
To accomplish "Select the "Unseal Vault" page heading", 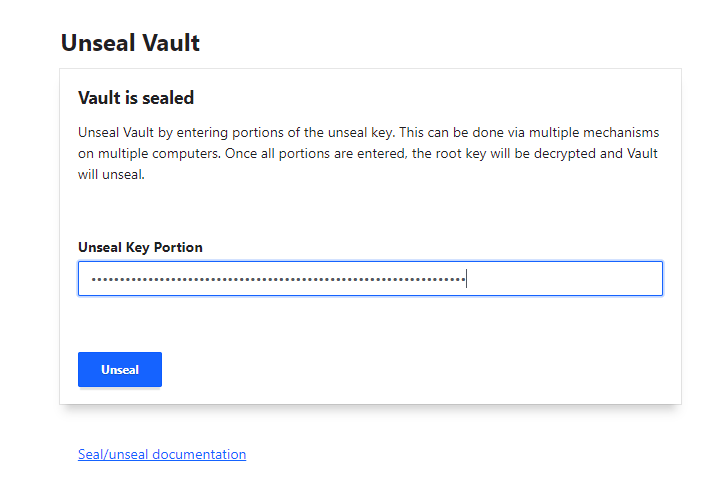I will pyautogui.click(x=130, y=43).
